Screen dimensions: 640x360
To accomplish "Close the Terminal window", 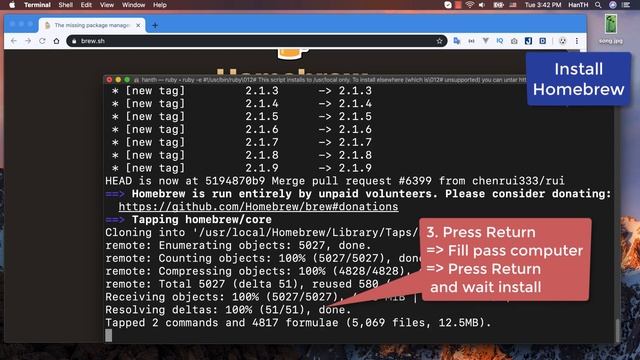I will tap(109, 80).
